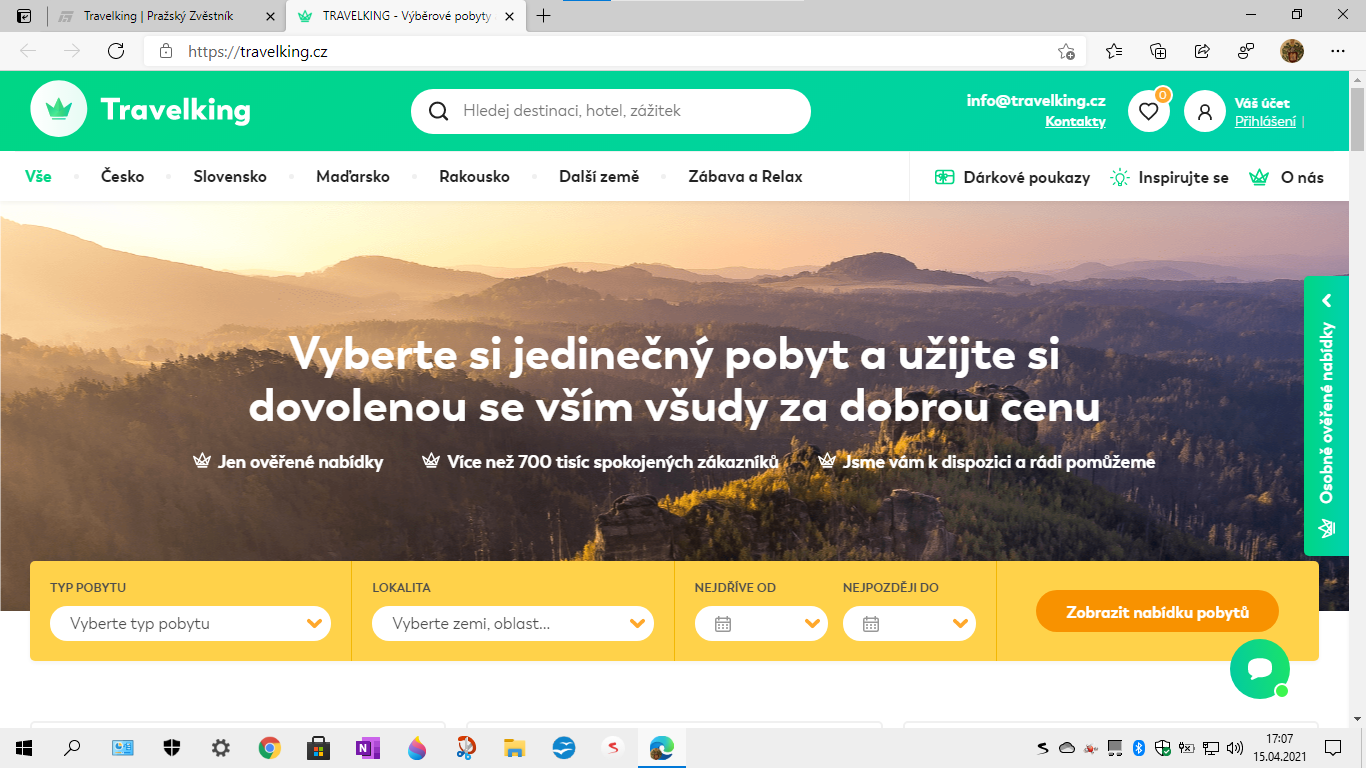Open the calendar icon under Nejpozději do
Viewport: 1366px width, 768px height.
(869, 623)
